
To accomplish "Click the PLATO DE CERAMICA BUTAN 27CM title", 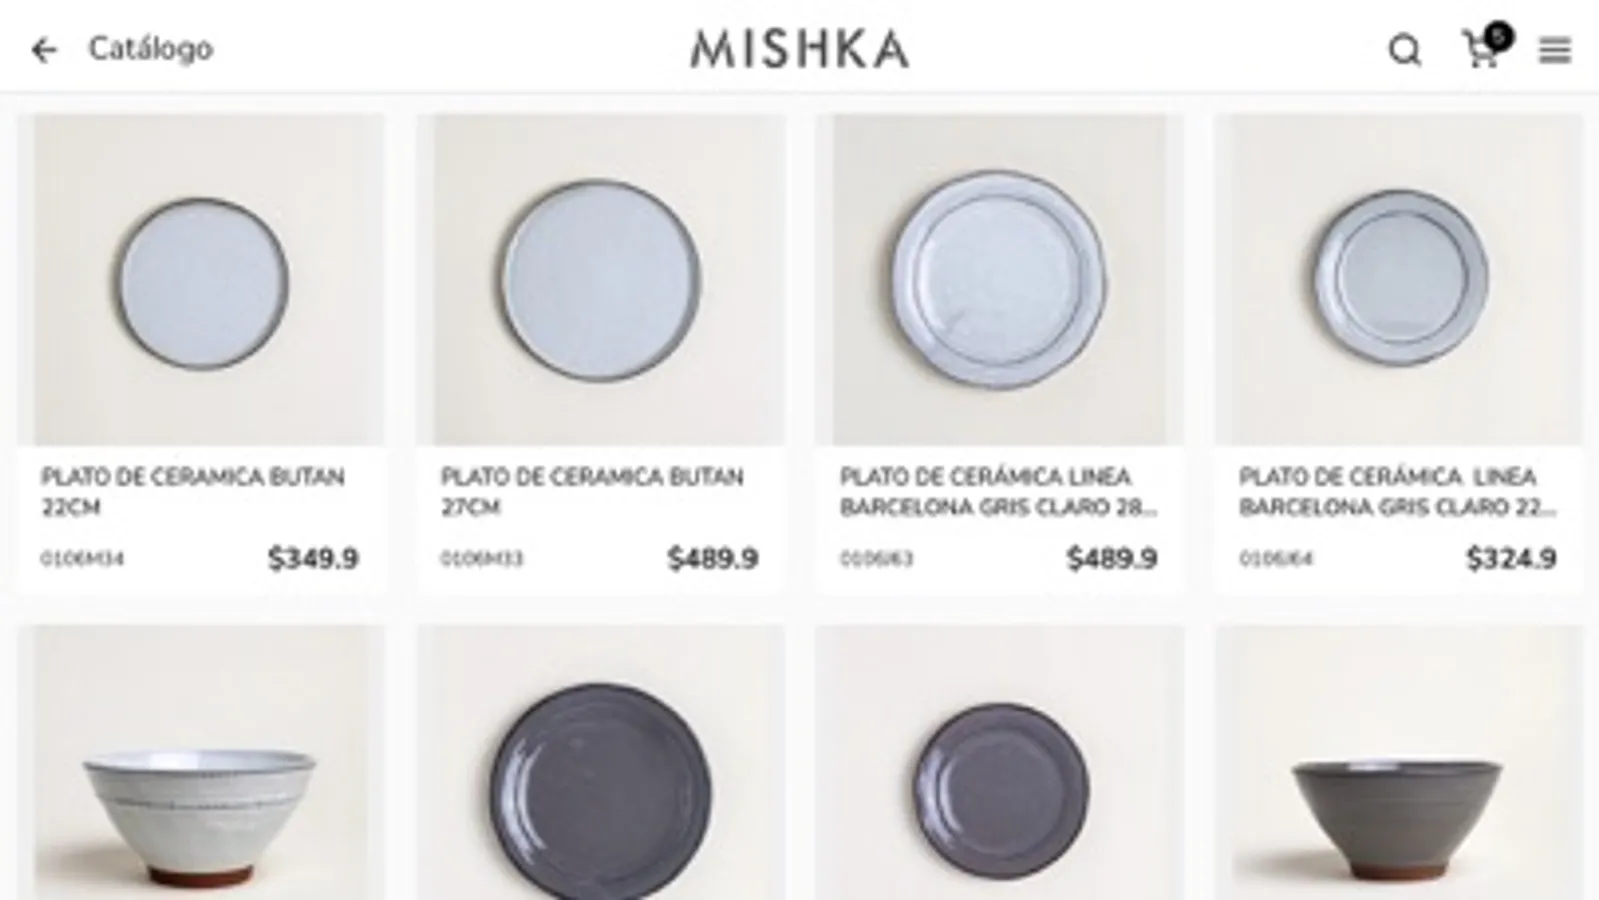I will pyautogui.click(x=592, y=491).
